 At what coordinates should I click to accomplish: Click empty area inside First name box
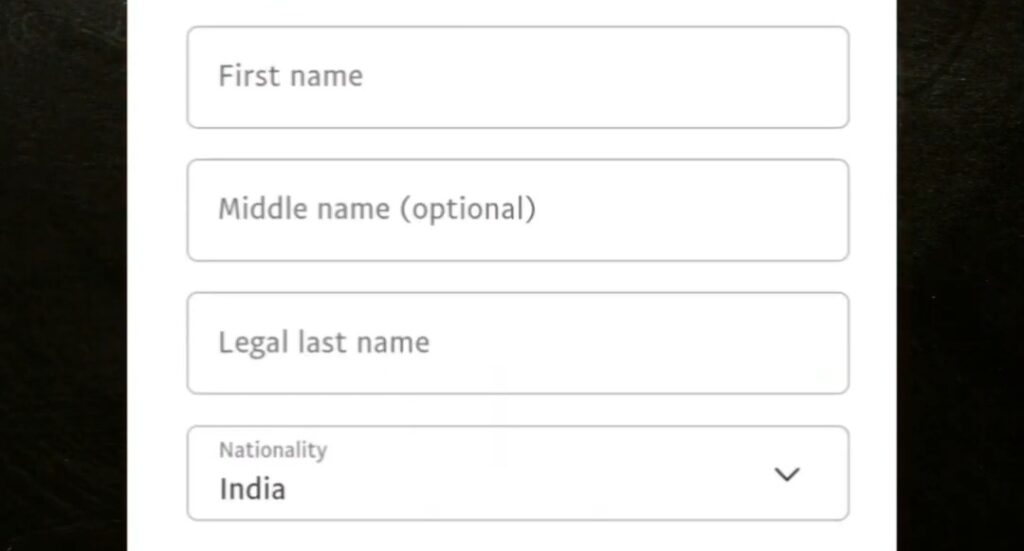607,77
